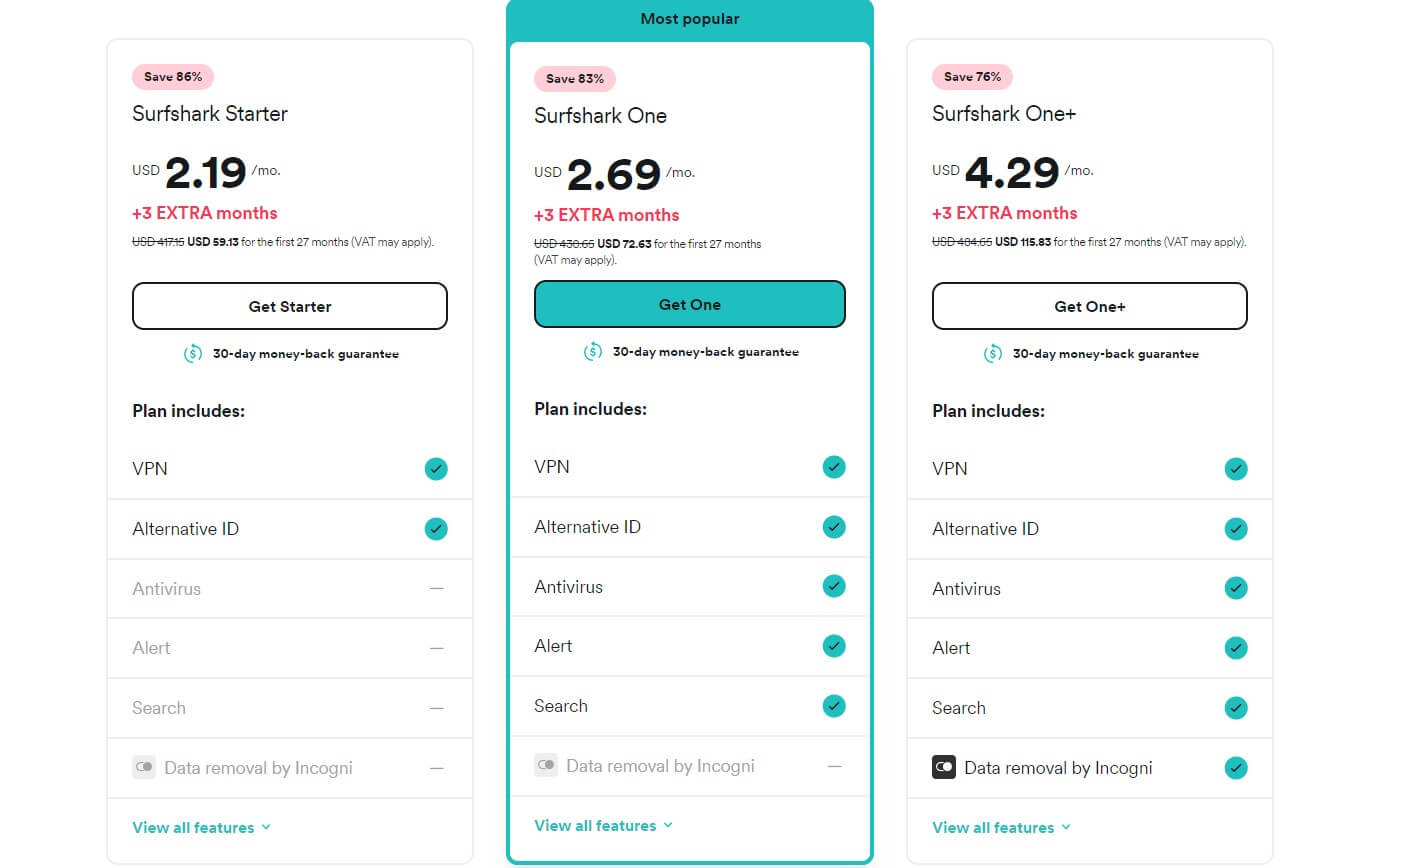1408x868 pixels.
Task: Select the Surfshark One+ plan title
Action: click(1004, 114)
